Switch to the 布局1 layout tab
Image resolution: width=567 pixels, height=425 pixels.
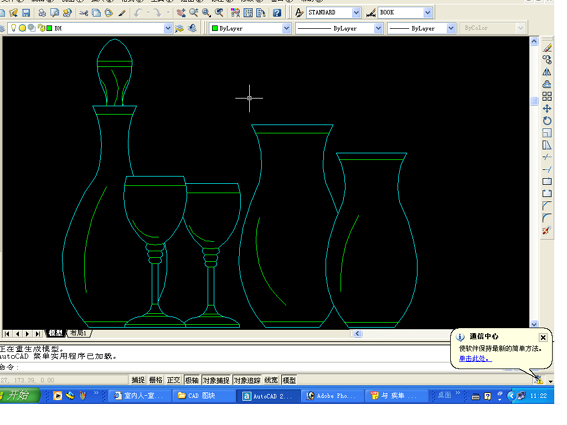coord(78,333)
